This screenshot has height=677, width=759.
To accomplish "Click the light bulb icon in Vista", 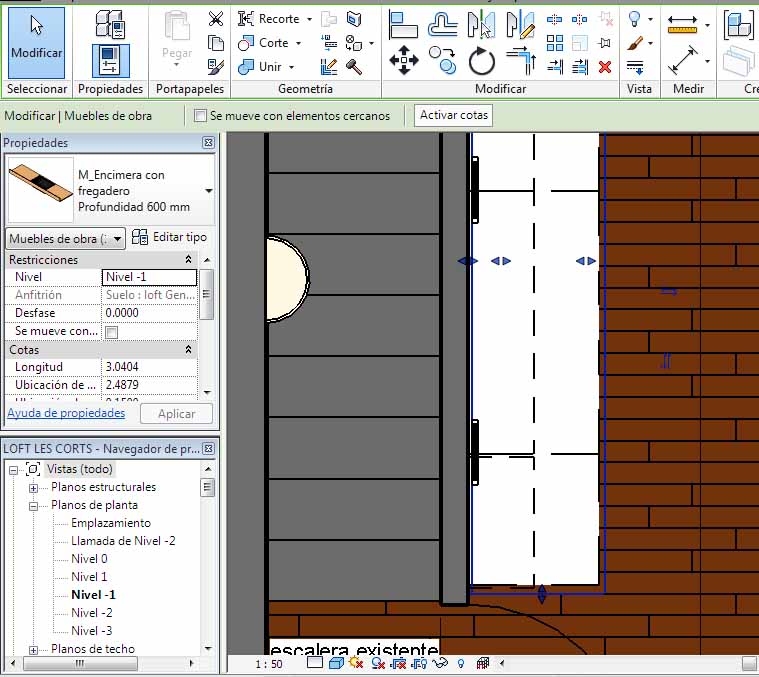I will (634, 19).
